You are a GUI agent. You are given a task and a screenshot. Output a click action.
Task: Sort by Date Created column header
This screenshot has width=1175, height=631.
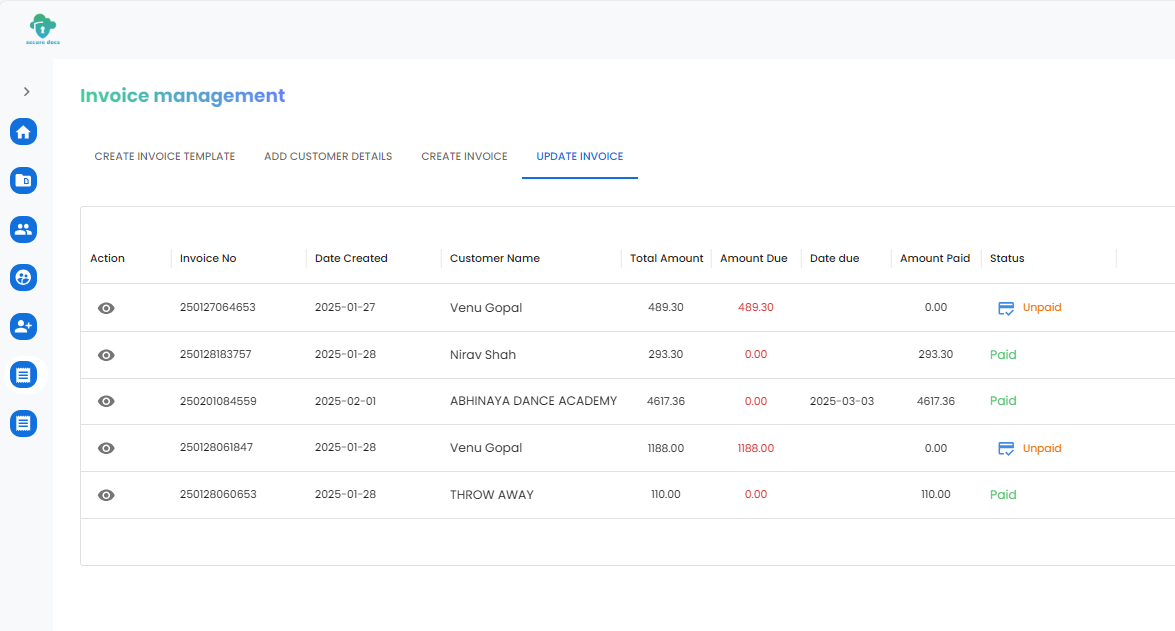(x=351, y=259)
